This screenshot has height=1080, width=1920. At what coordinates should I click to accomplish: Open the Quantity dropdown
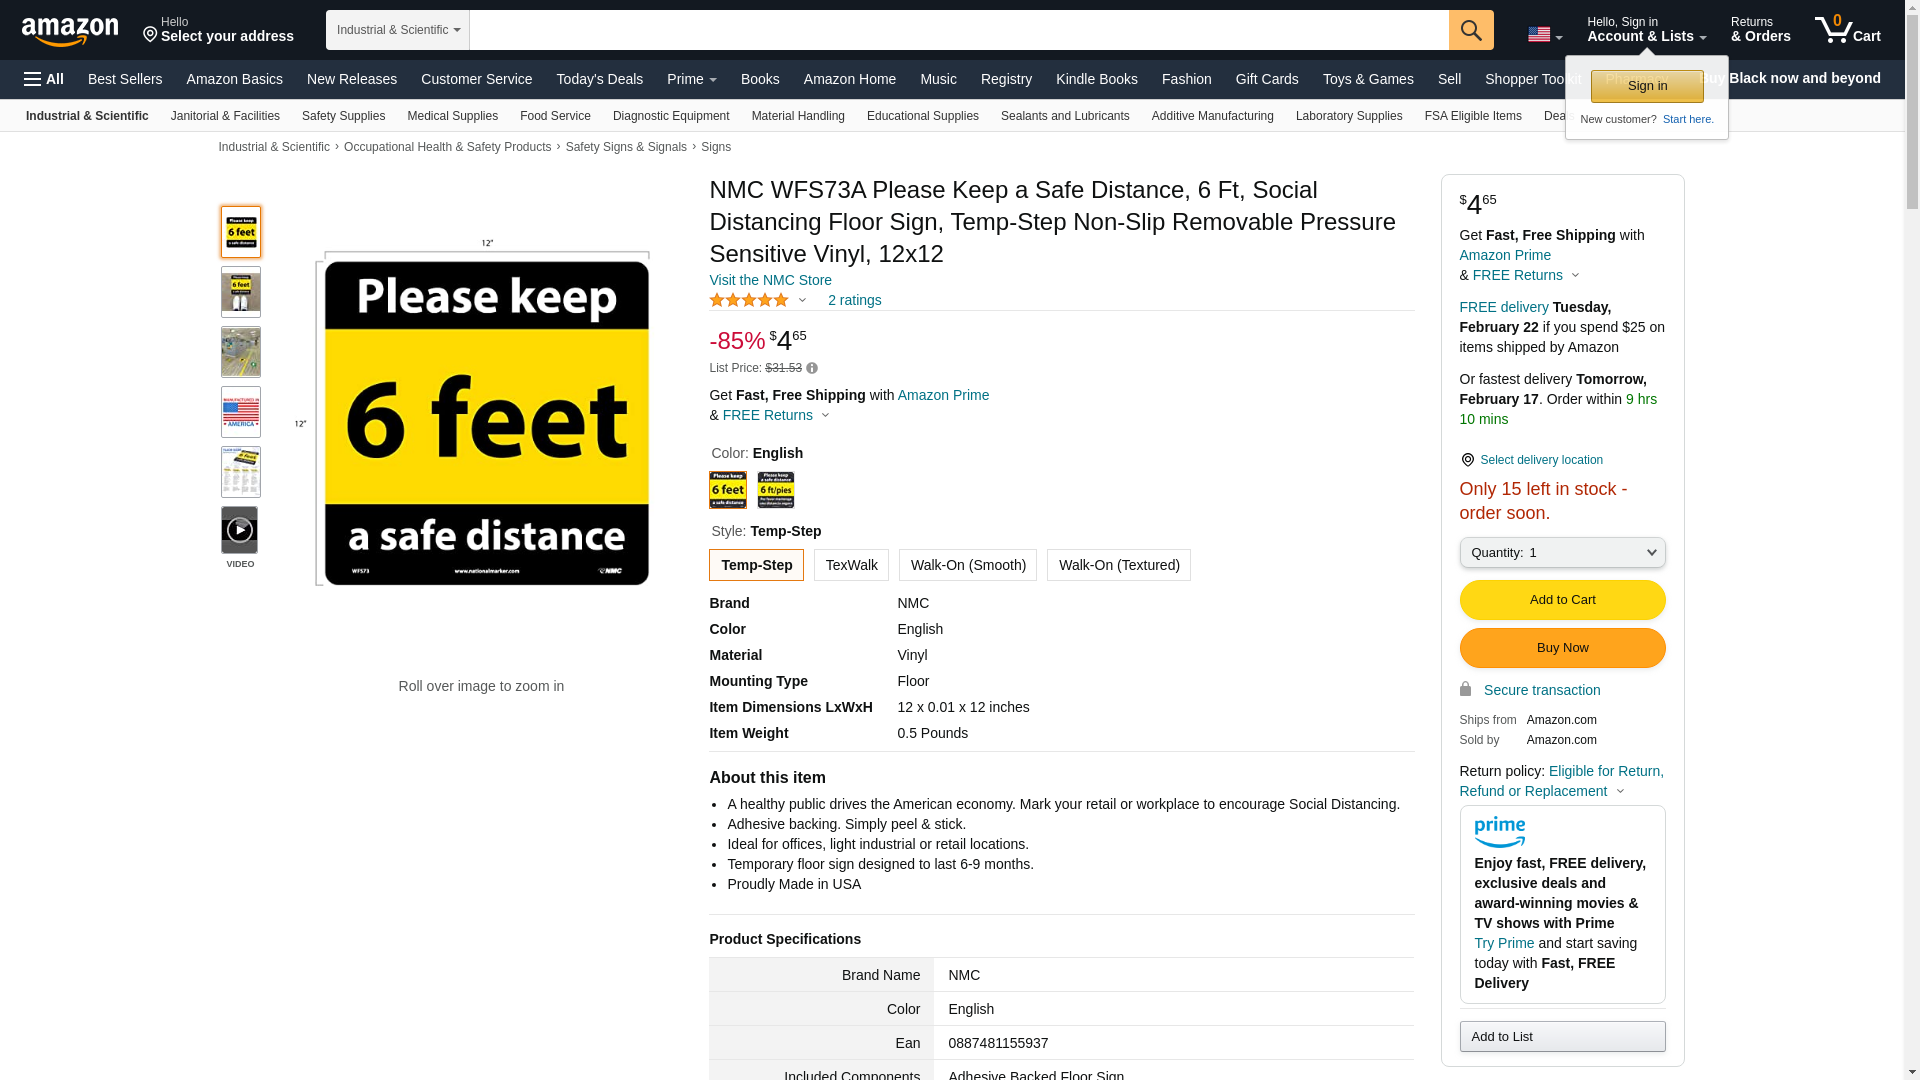(1561, 553)
